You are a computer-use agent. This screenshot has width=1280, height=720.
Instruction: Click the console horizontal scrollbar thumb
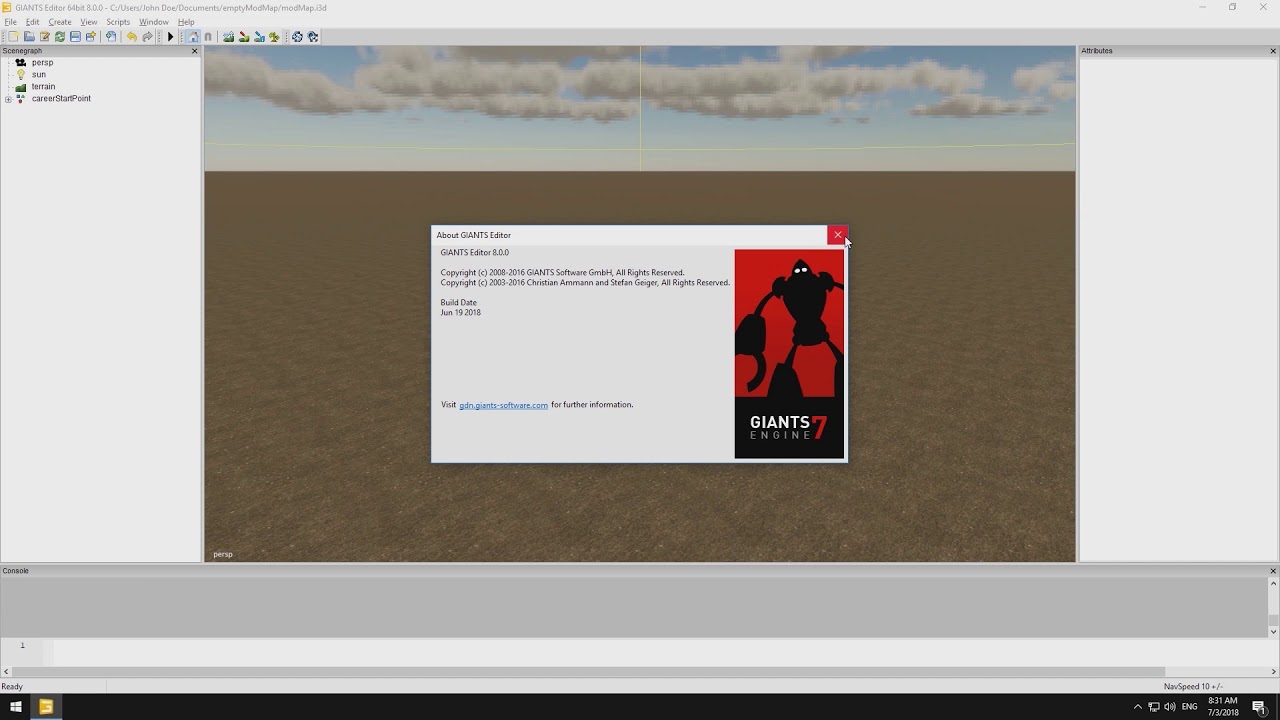[588, 671]
